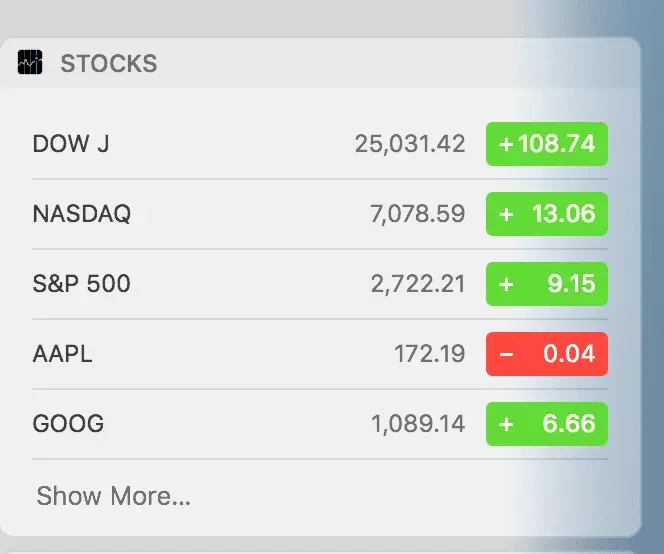Click the DOW J price 25,031.42

coord(410,144)
